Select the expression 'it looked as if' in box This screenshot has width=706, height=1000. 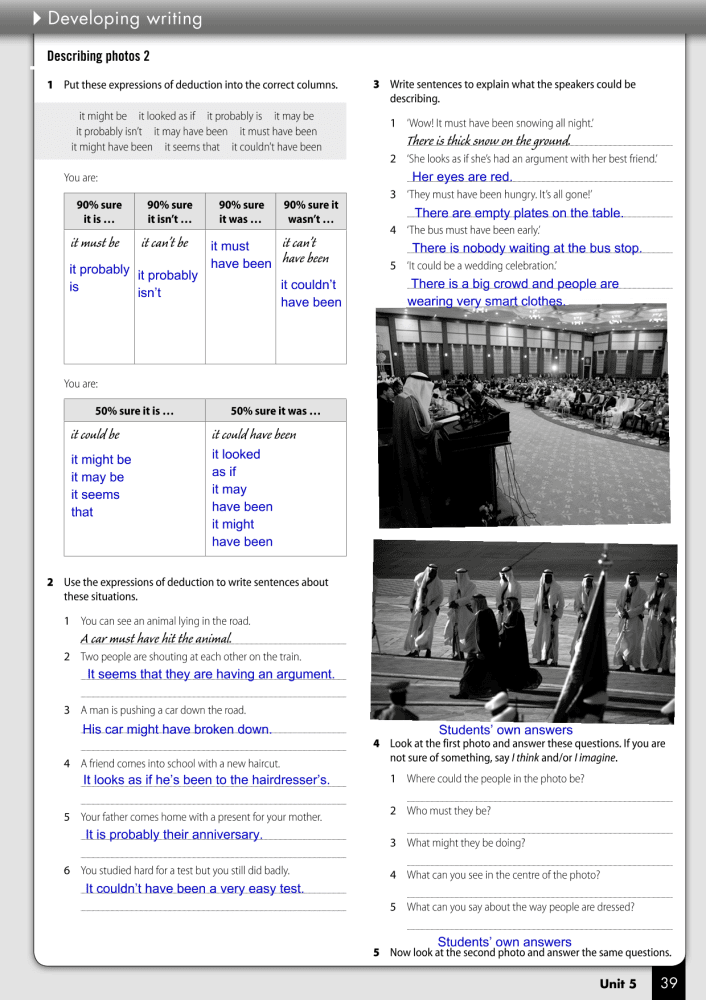click(x=166, y=116)
